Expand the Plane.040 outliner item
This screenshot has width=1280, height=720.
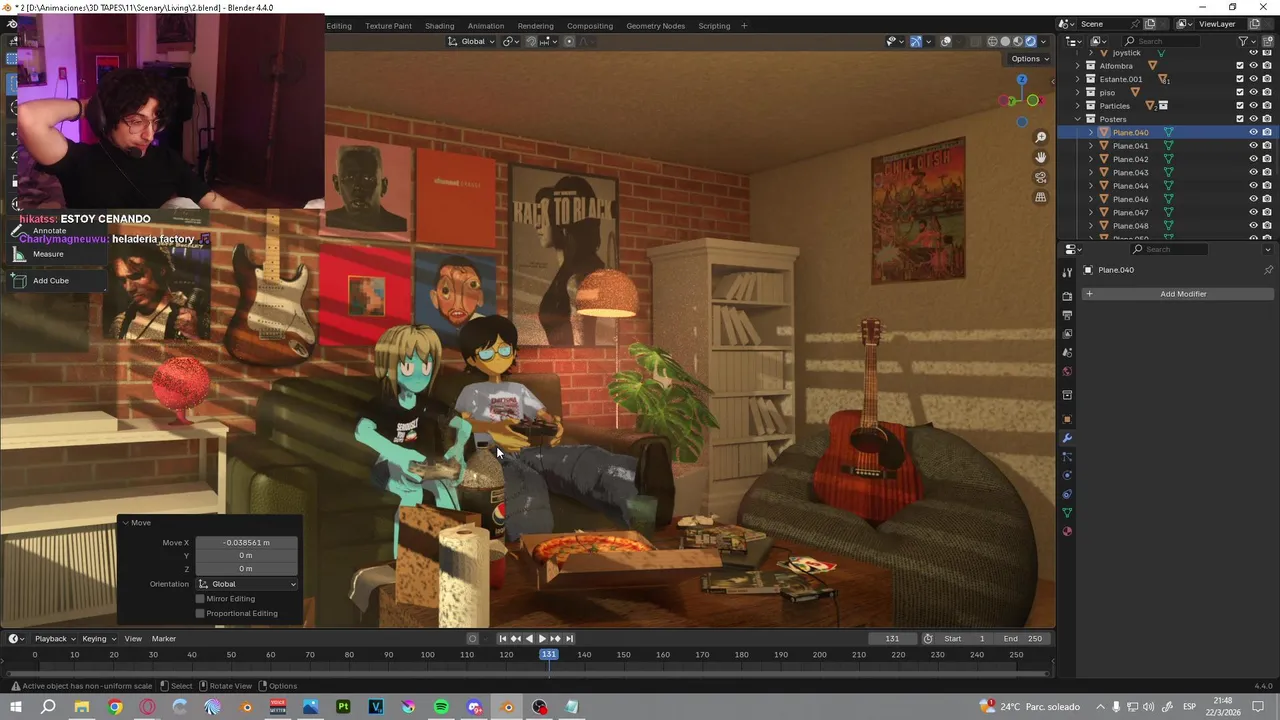[1091, 132]
